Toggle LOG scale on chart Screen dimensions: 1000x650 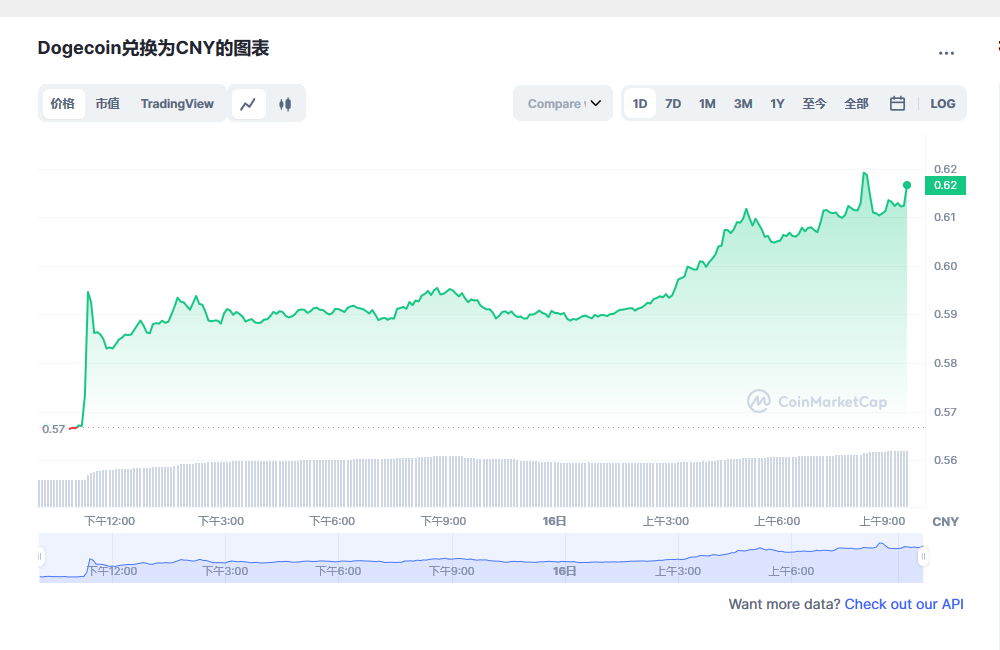click(x=942, y=104)
